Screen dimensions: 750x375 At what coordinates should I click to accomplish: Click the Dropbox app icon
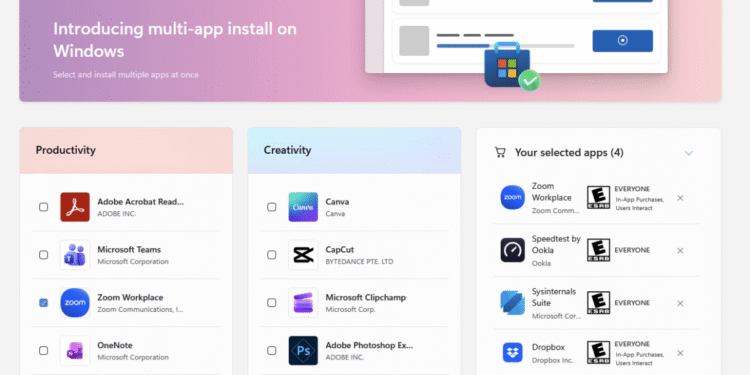513,353
